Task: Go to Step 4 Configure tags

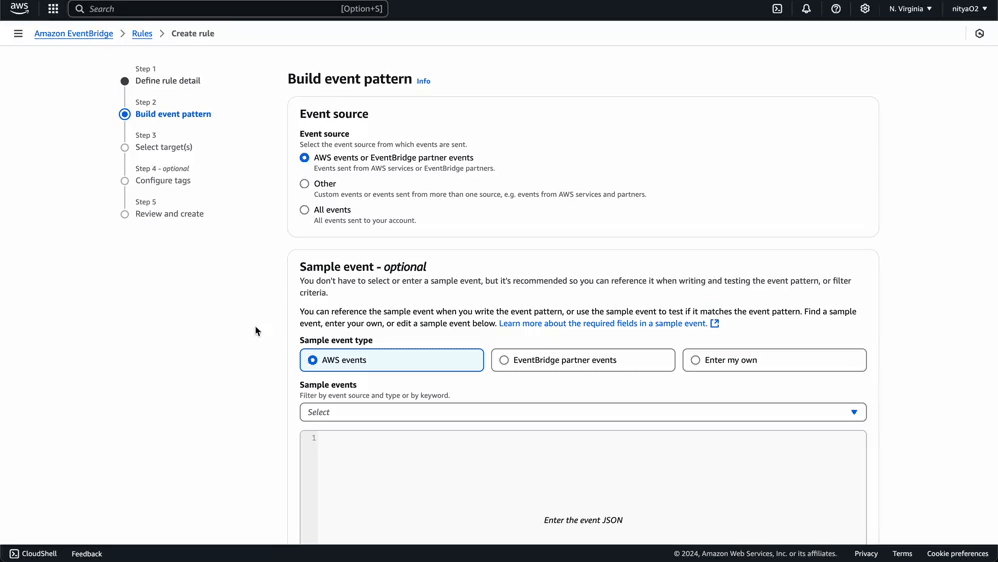Action: pyautogui.click(x=163, y=181)
